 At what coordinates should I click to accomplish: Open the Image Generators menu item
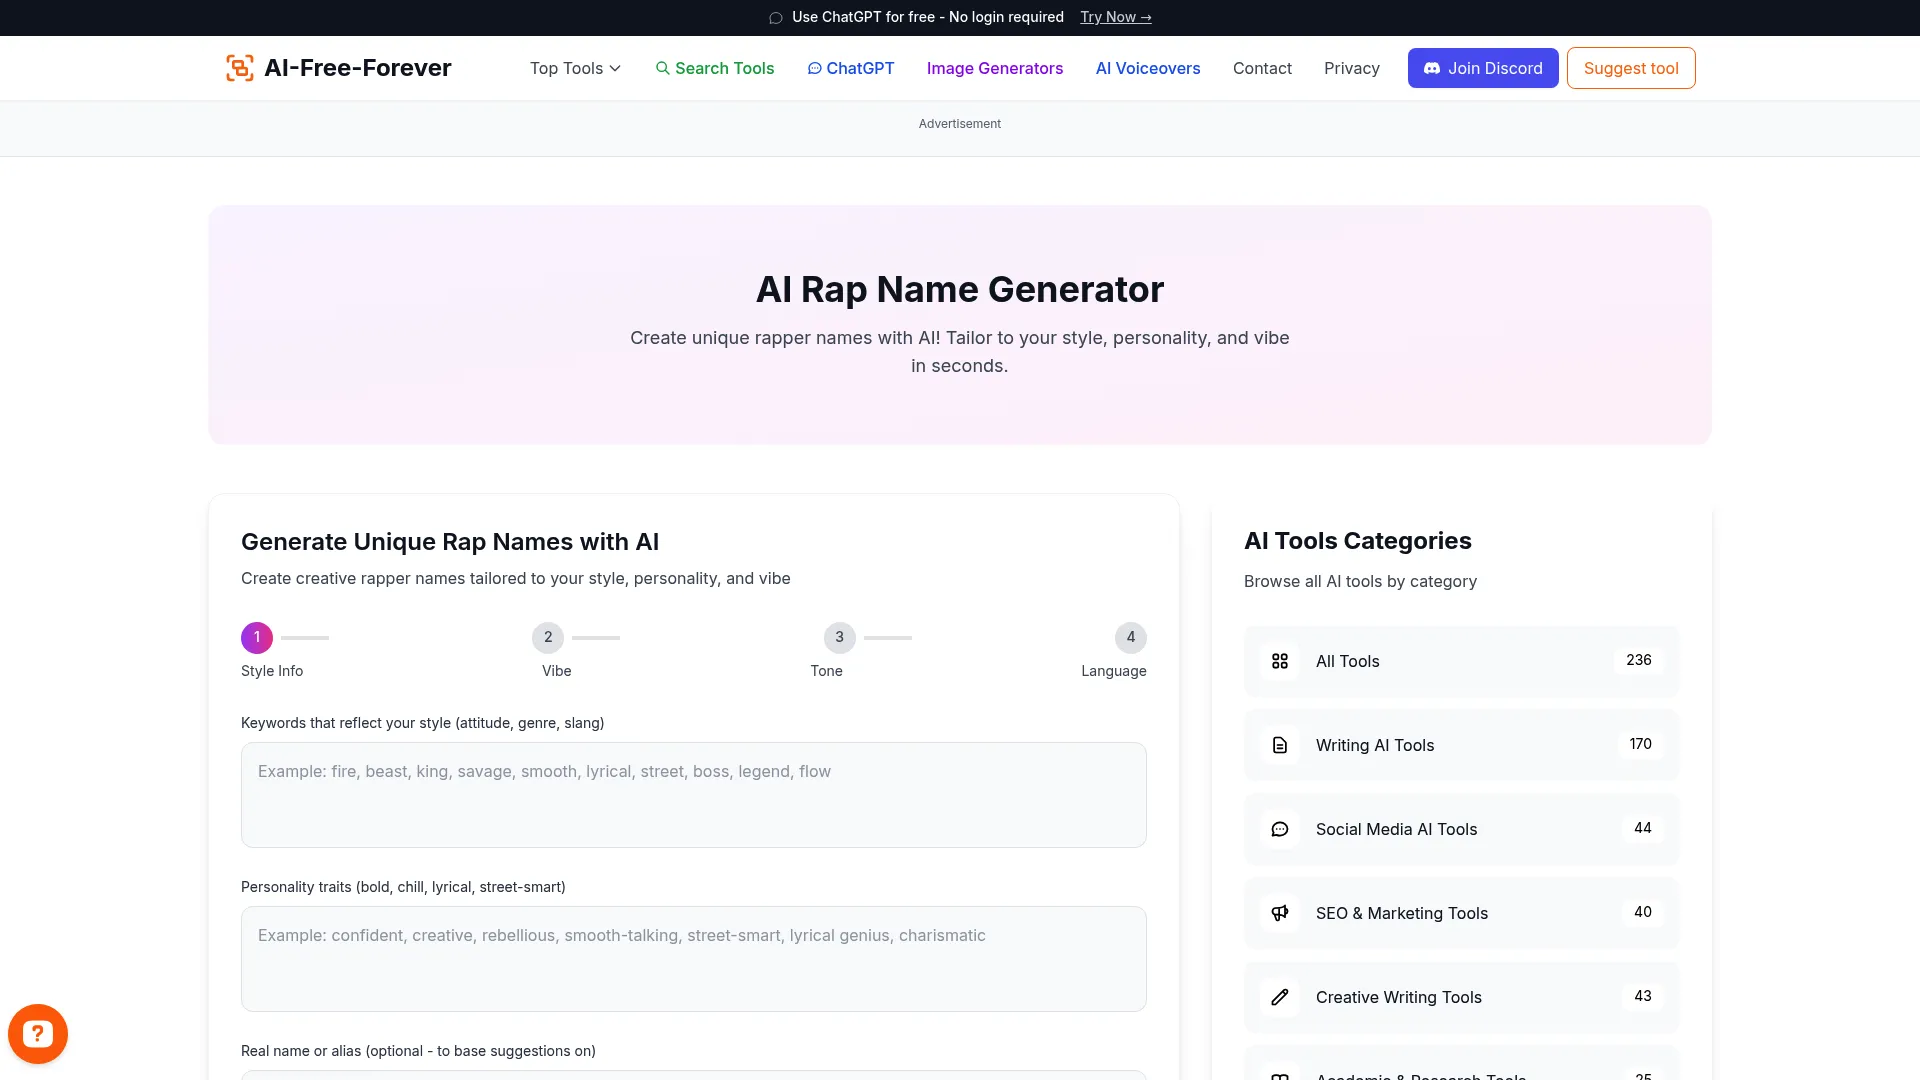coord(994,68)
